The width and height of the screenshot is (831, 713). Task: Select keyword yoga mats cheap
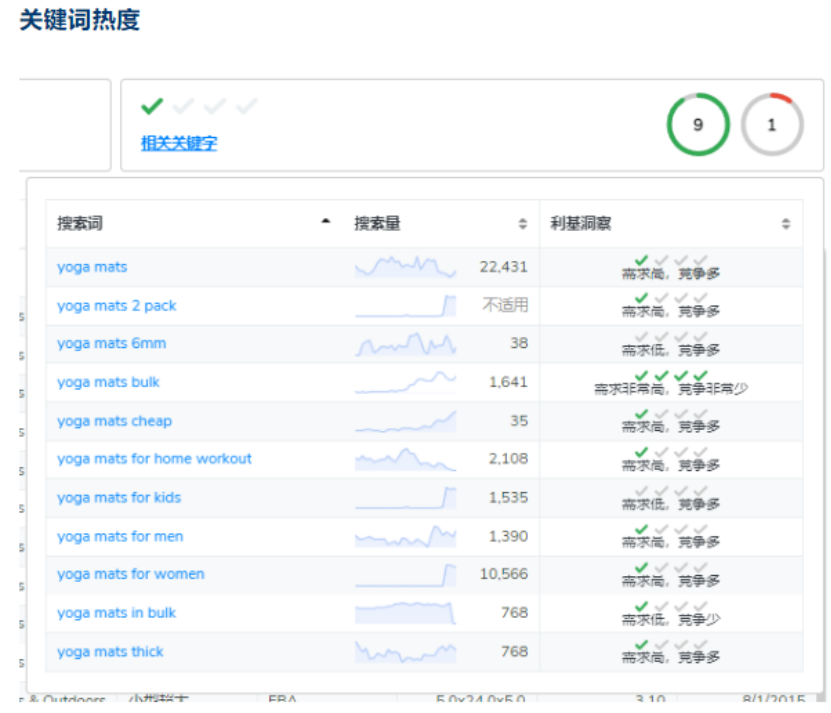tap(114, 421)
